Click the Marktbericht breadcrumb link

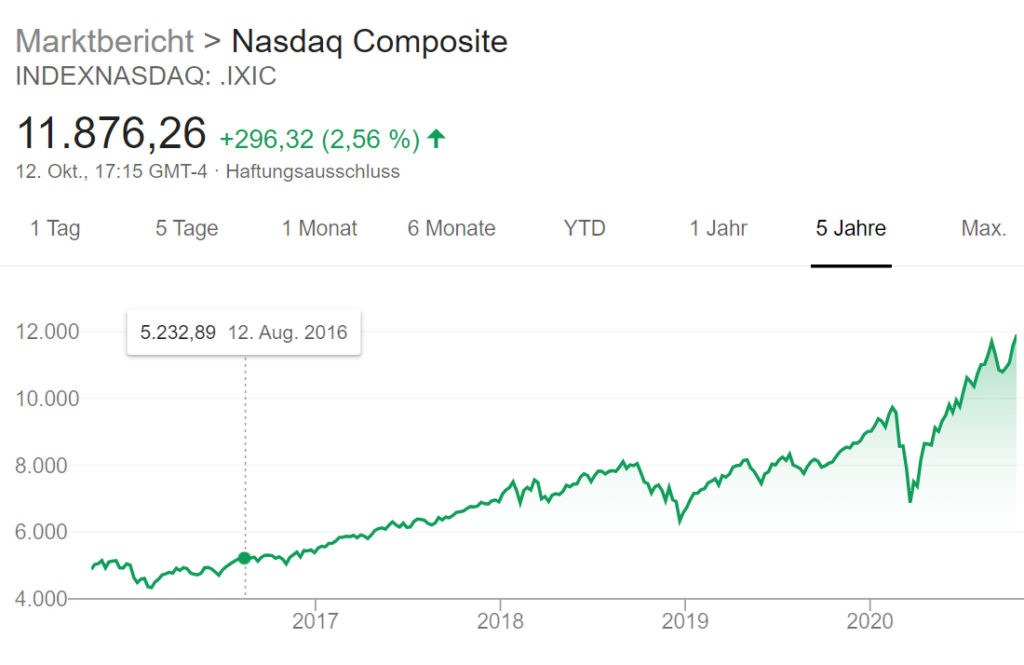tap(106, 41)
